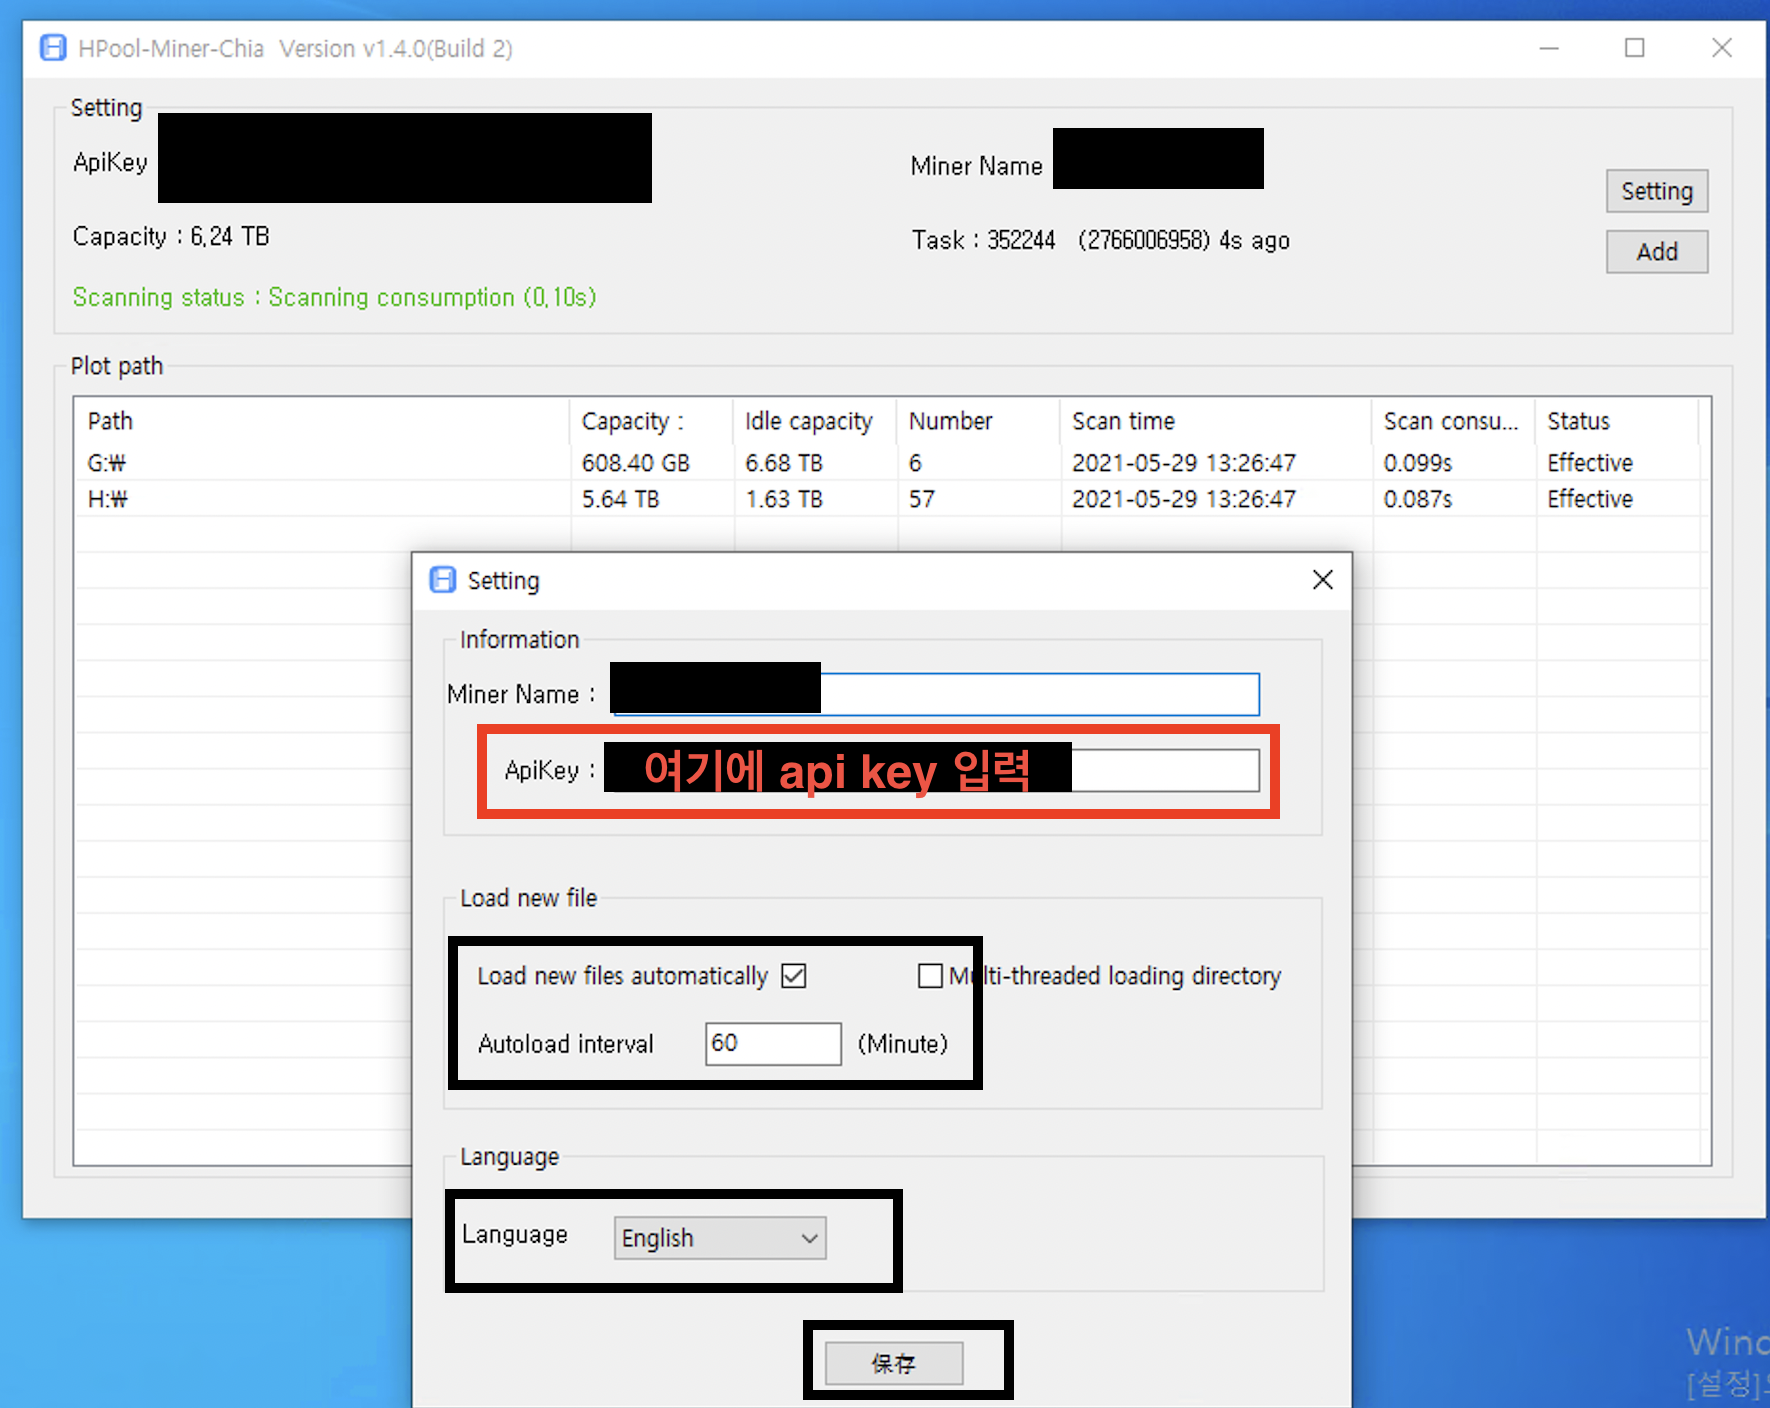
Task: Click the Autoload interval field showing 60
Action: 773,1044
